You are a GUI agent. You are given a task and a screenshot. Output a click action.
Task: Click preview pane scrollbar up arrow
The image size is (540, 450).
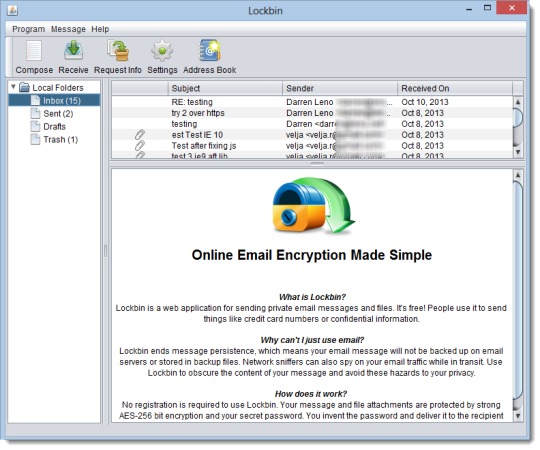[518, 175]
